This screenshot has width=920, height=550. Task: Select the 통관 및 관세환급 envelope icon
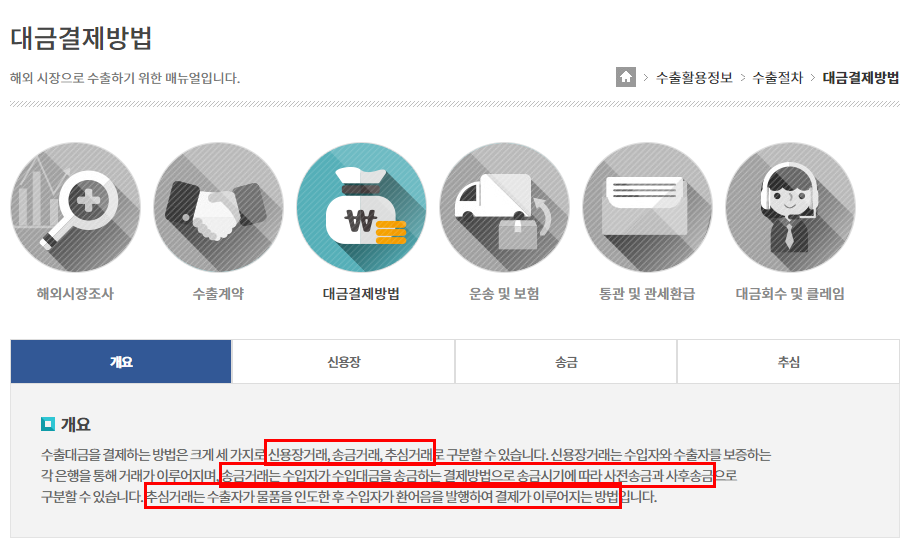point(647,207)
